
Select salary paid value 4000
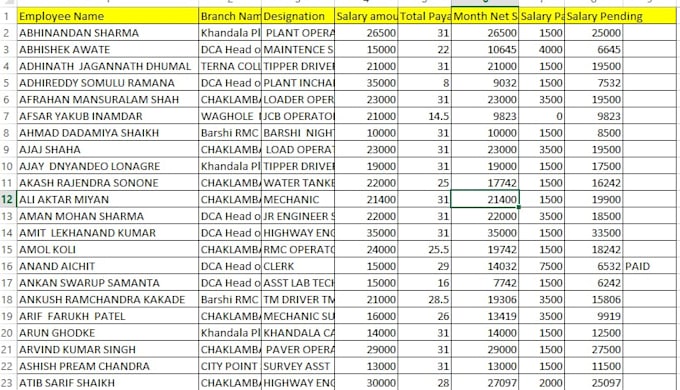pyautogui.click(x=542, y=49)
